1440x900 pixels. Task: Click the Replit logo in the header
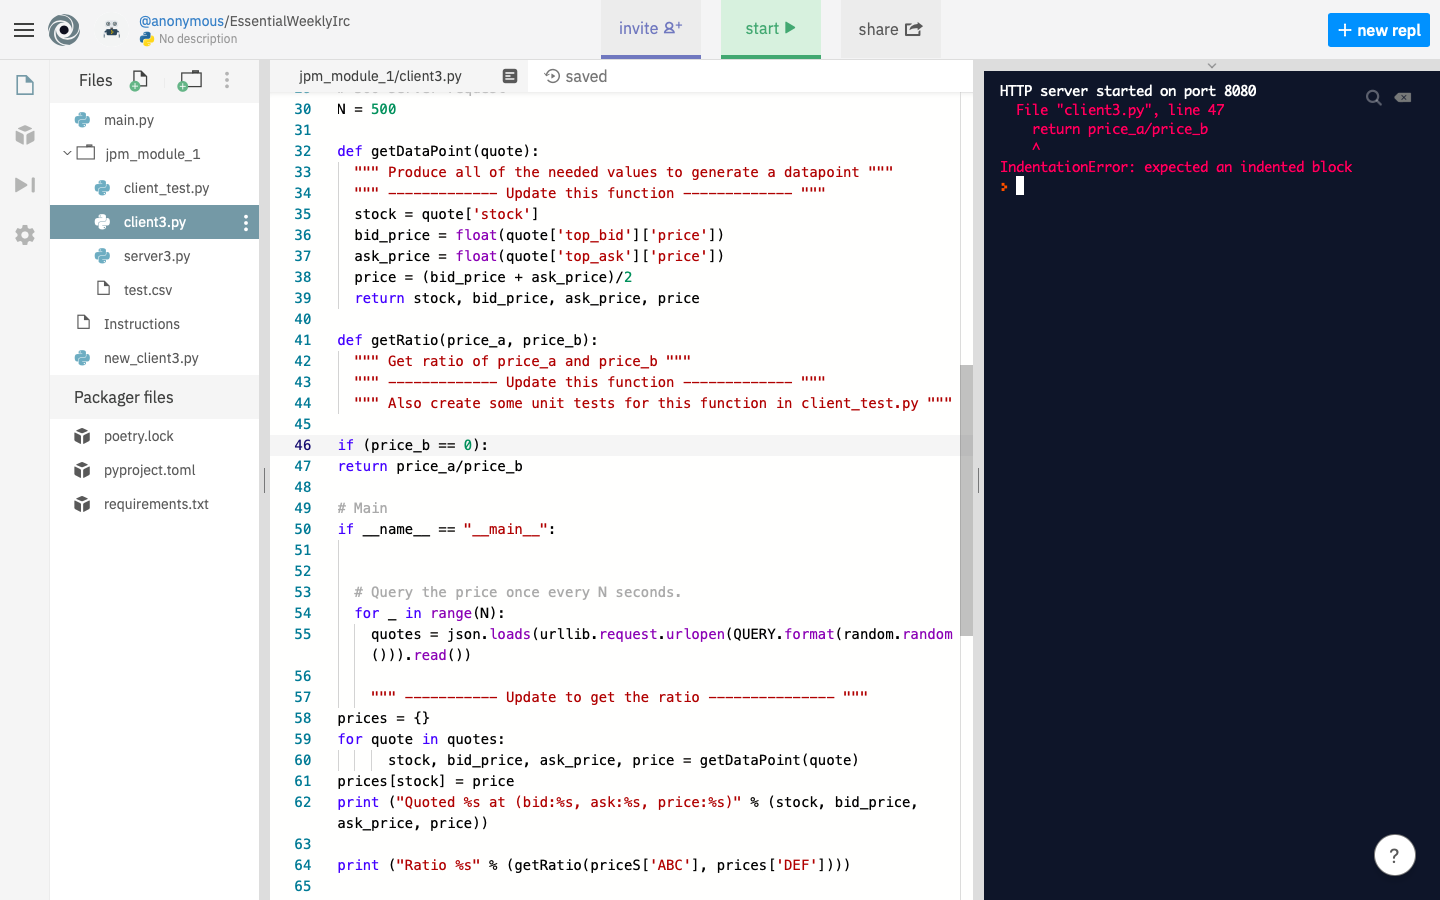click(65, 29)
